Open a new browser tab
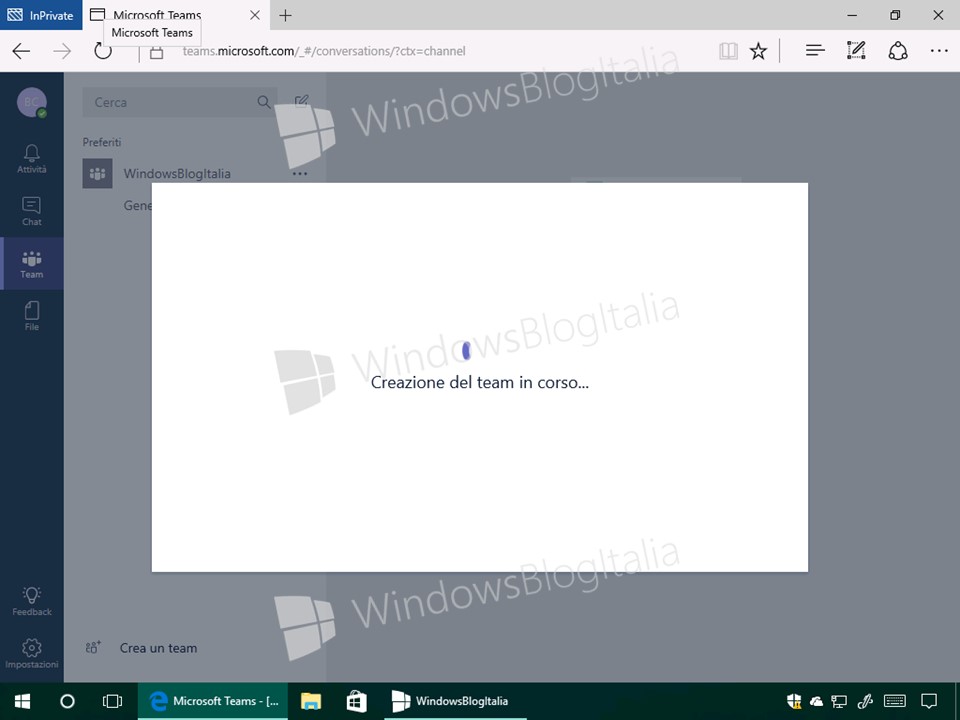This screenshot has width=960, height=720. point(285,15)
